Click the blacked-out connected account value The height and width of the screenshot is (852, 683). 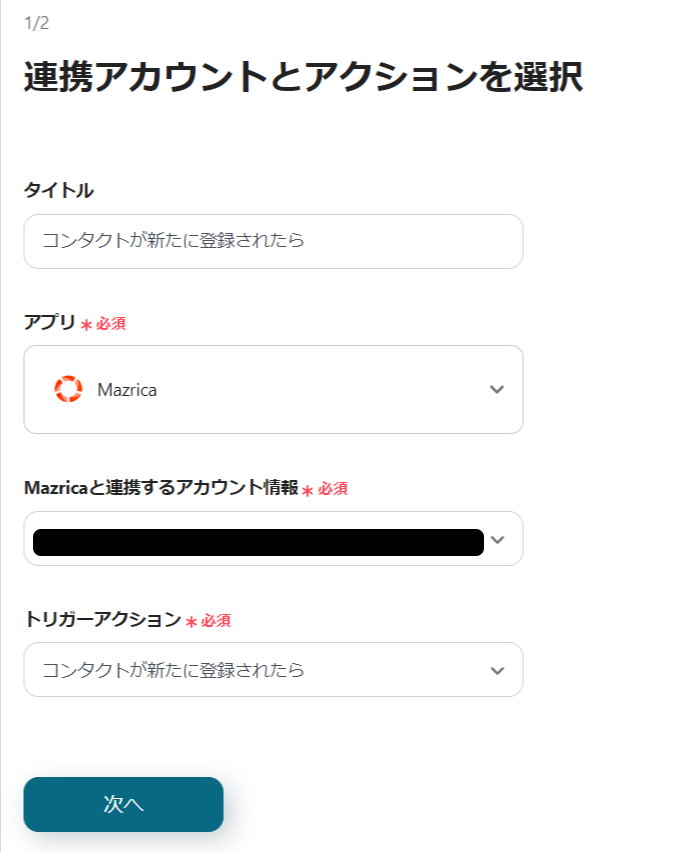(258, 542)
